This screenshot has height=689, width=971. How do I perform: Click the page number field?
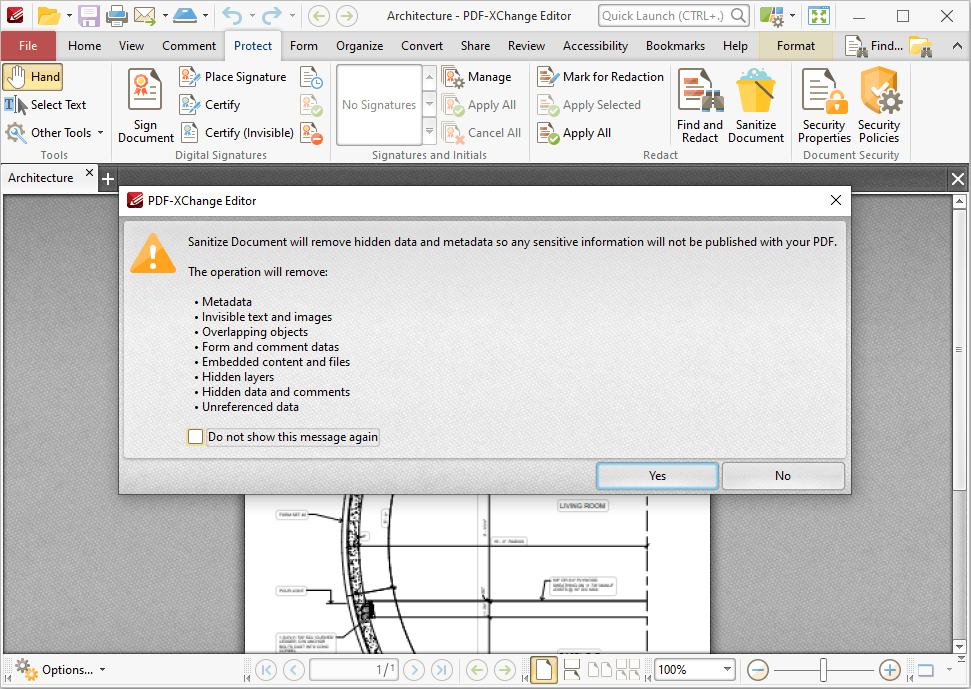tap(353, 670)
